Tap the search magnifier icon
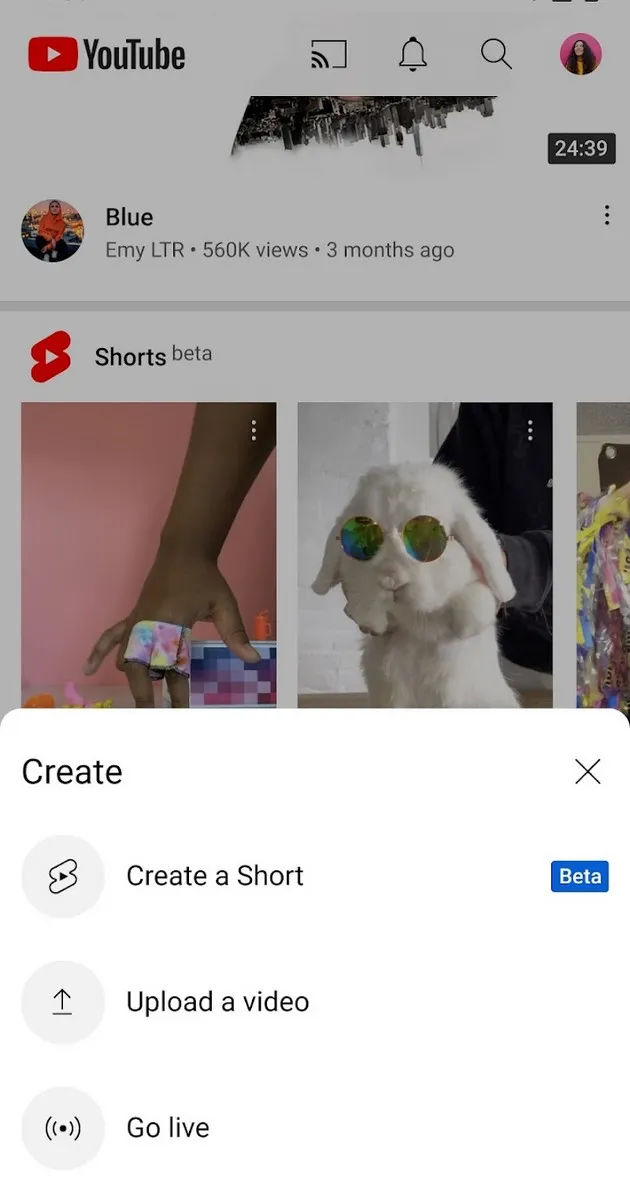Screen dimensions: 630x1200 click(x=496, y=54)
